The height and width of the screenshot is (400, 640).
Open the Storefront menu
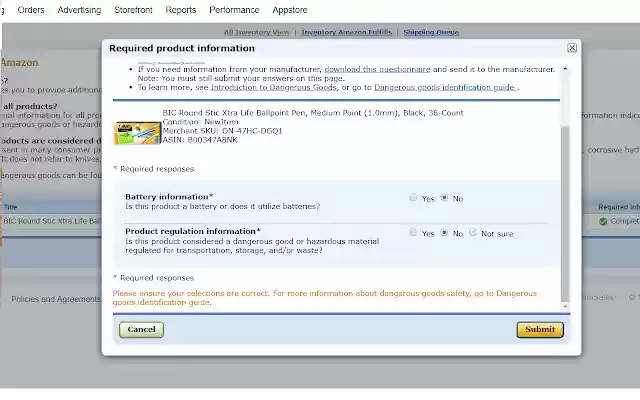point(133,10)
